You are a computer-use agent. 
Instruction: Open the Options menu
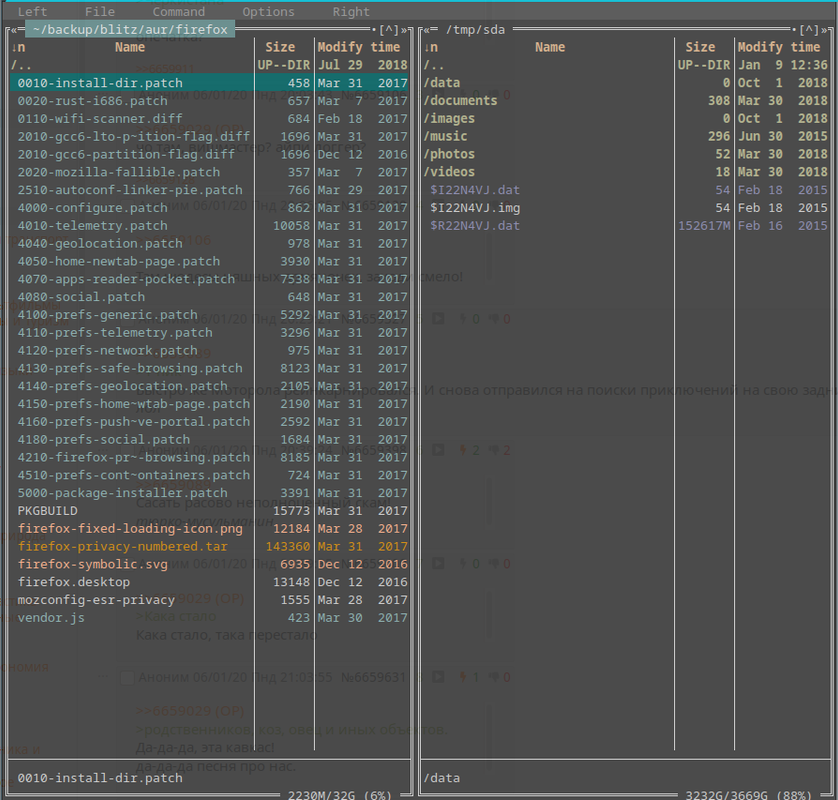coord(268,11)
